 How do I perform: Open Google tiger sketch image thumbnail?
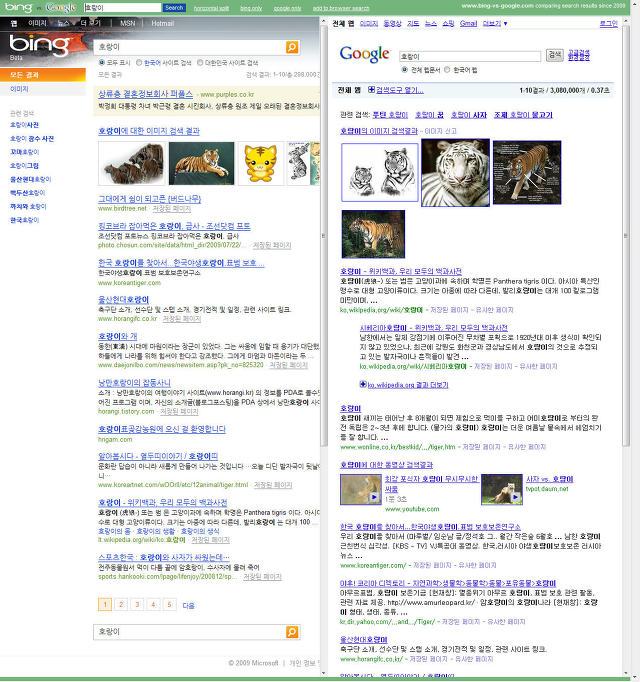tap(380, 172)
